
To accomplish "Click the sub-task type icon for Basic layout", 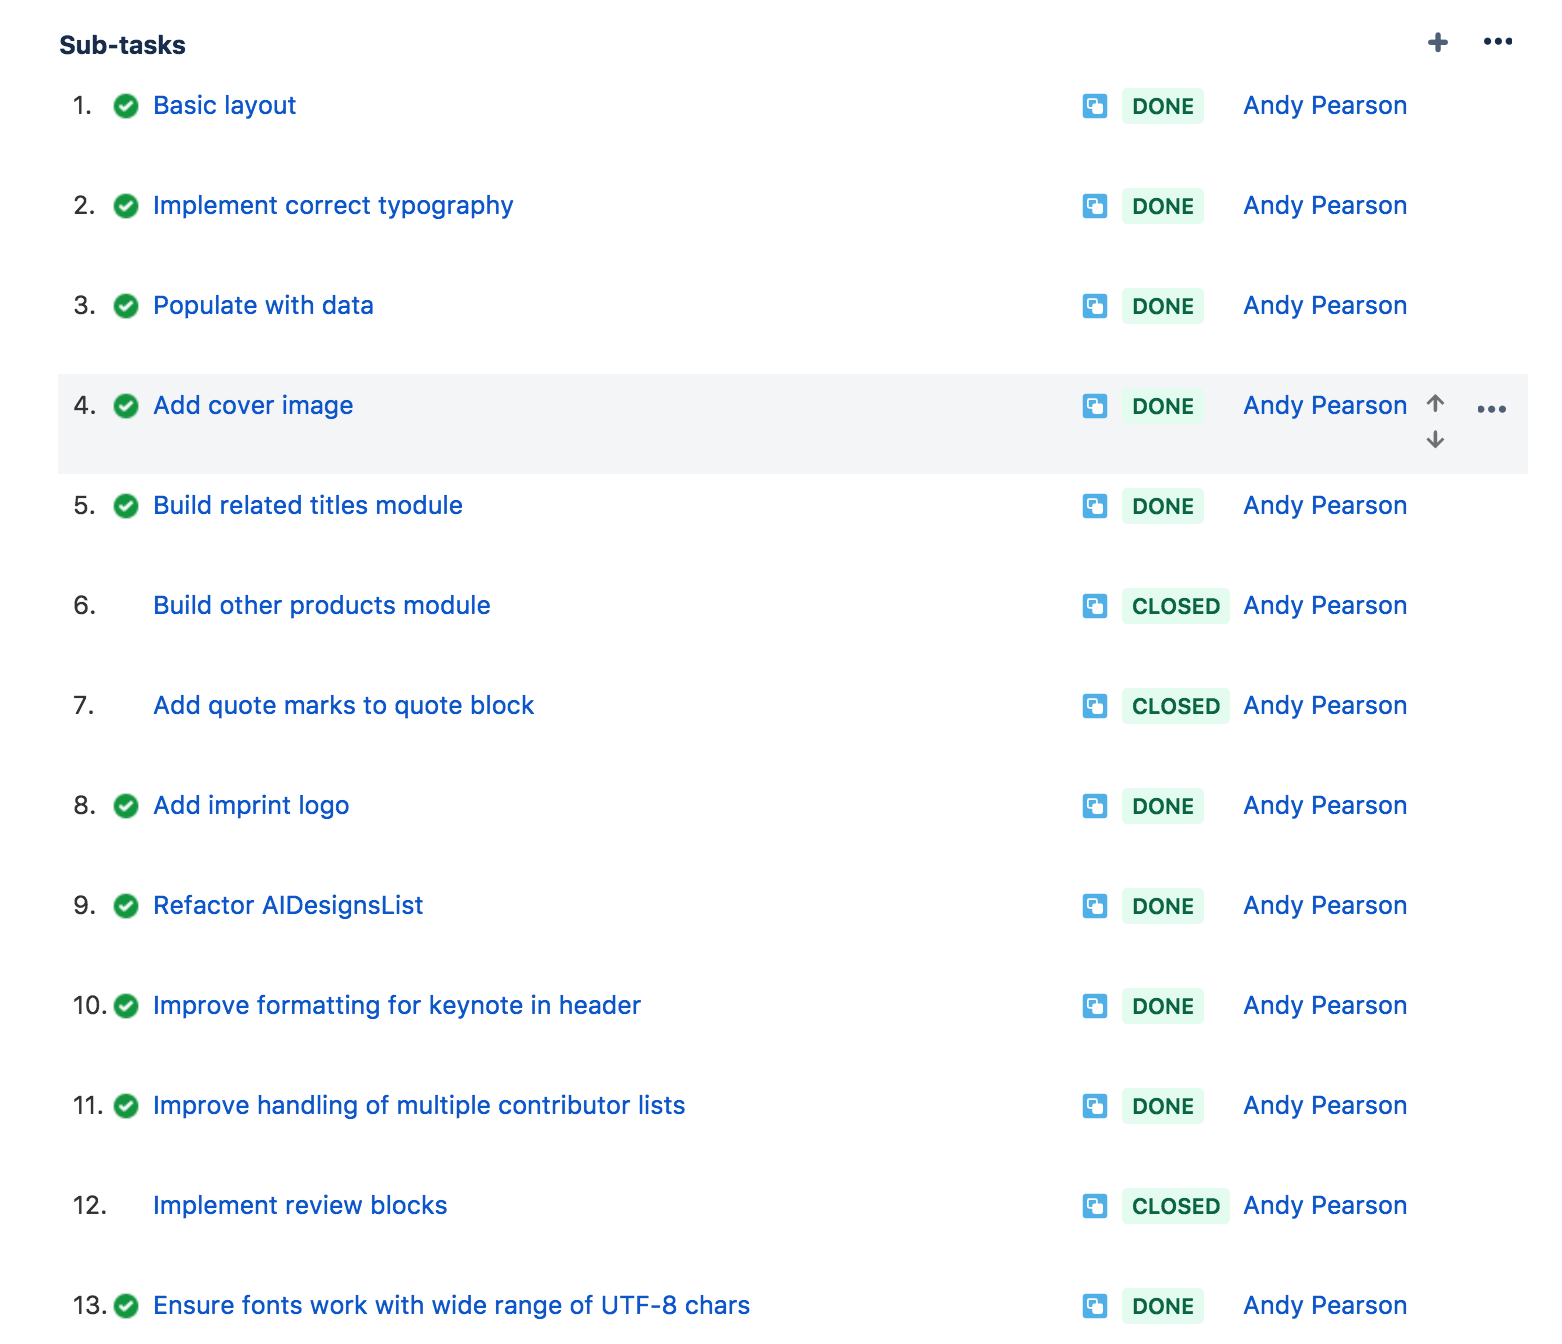I will click(x=1095, y=106).
